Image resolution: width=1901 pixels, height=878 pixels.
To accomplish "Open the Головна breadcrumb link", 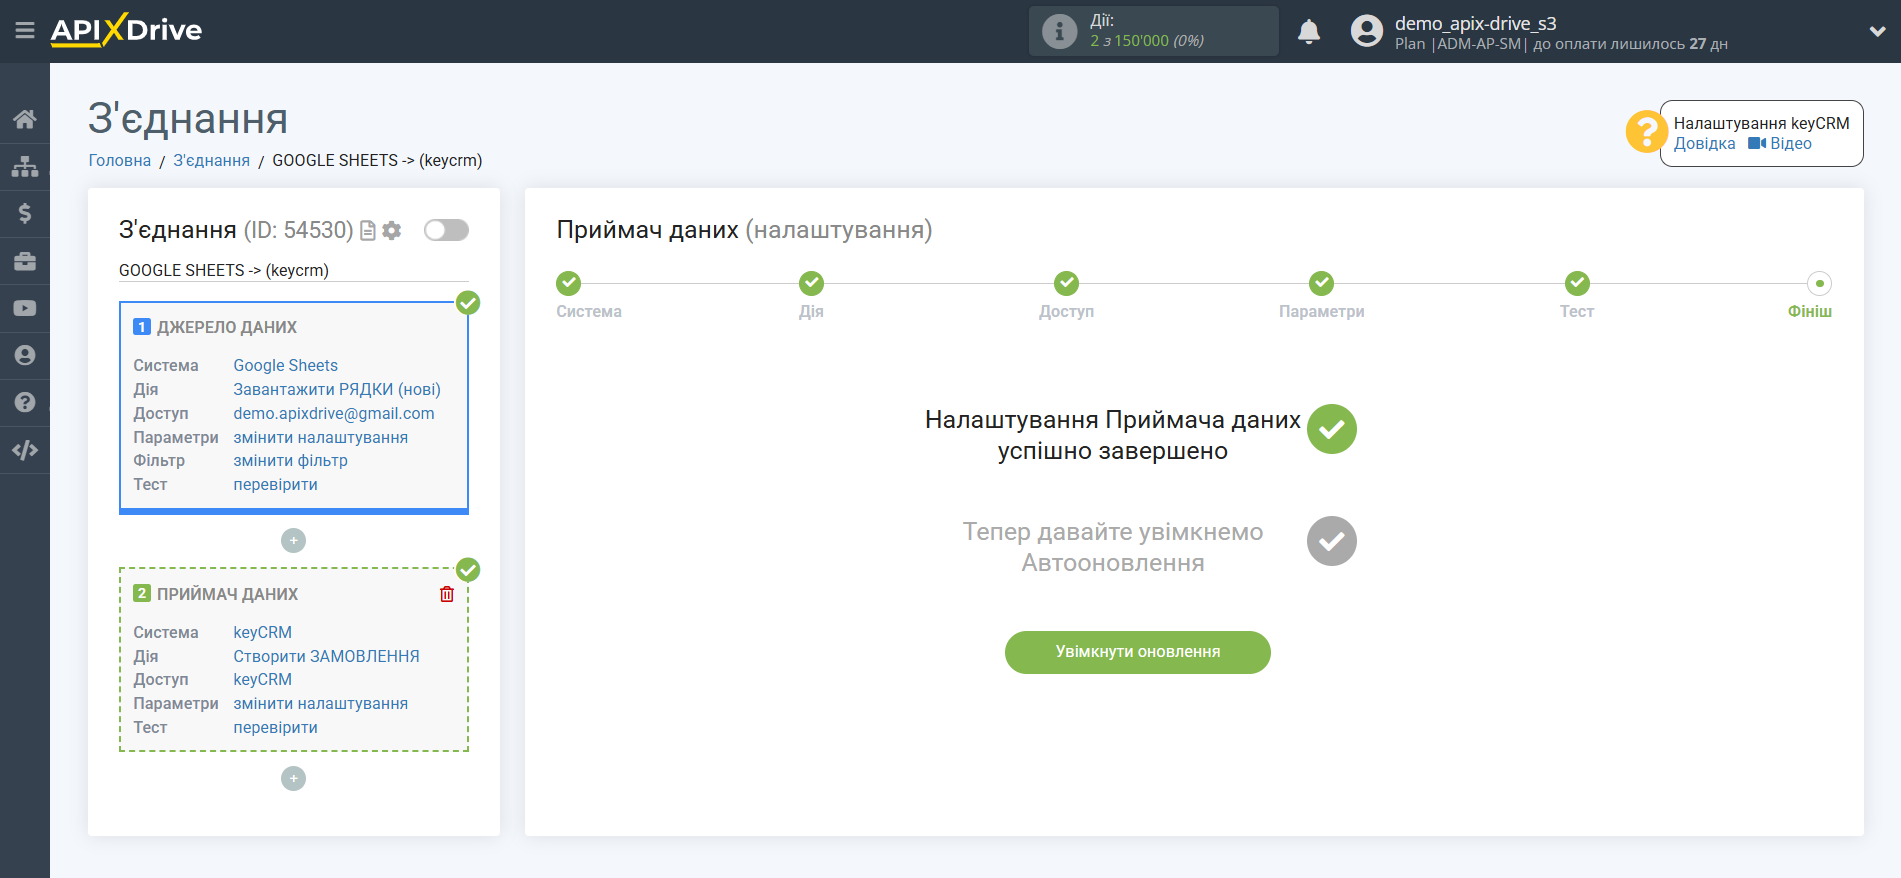I will [x=120, y=160].
